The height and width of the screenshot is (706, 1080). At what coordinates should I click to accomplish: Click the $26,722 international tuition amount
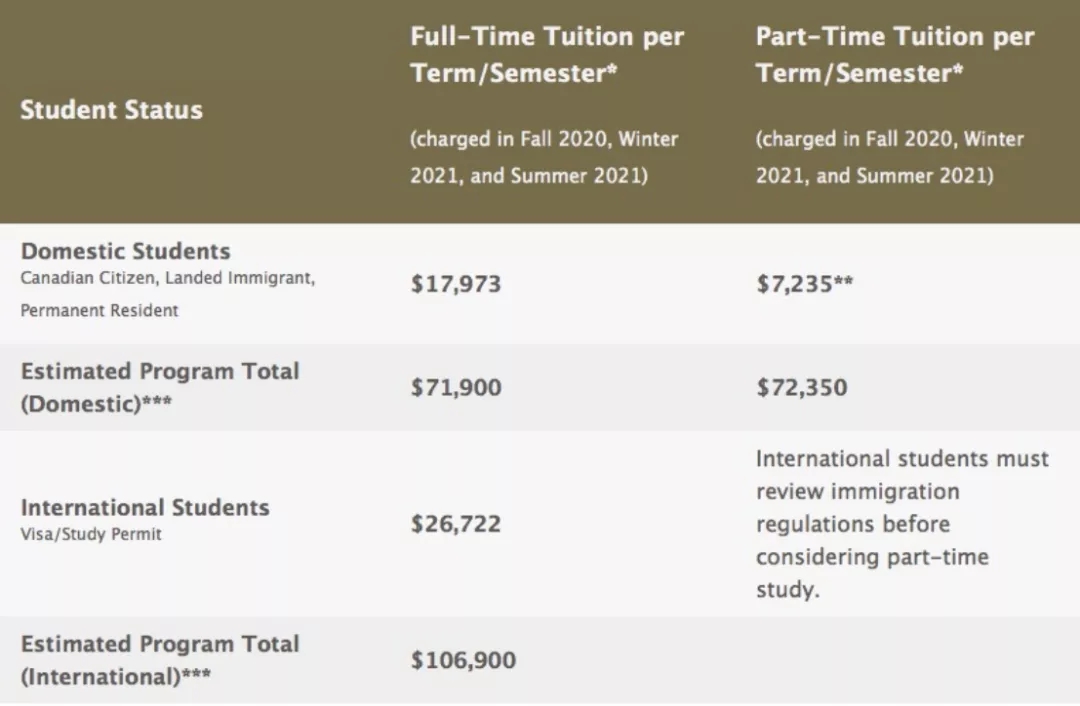(x=455, y=524)
